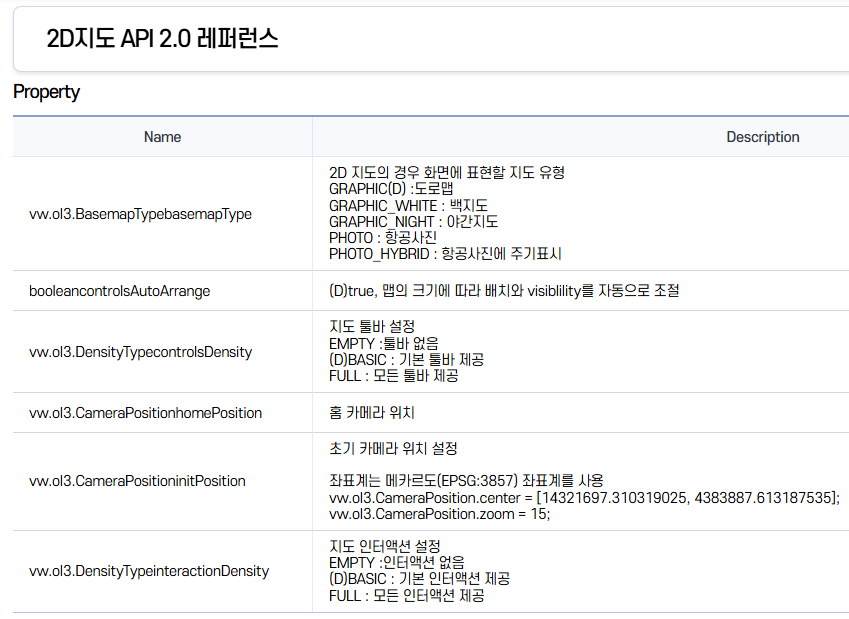Click the page title '2D지도 API 2.0 레퍼런스'
Viewport: 849px width, 619px height.
pos(162,38)
